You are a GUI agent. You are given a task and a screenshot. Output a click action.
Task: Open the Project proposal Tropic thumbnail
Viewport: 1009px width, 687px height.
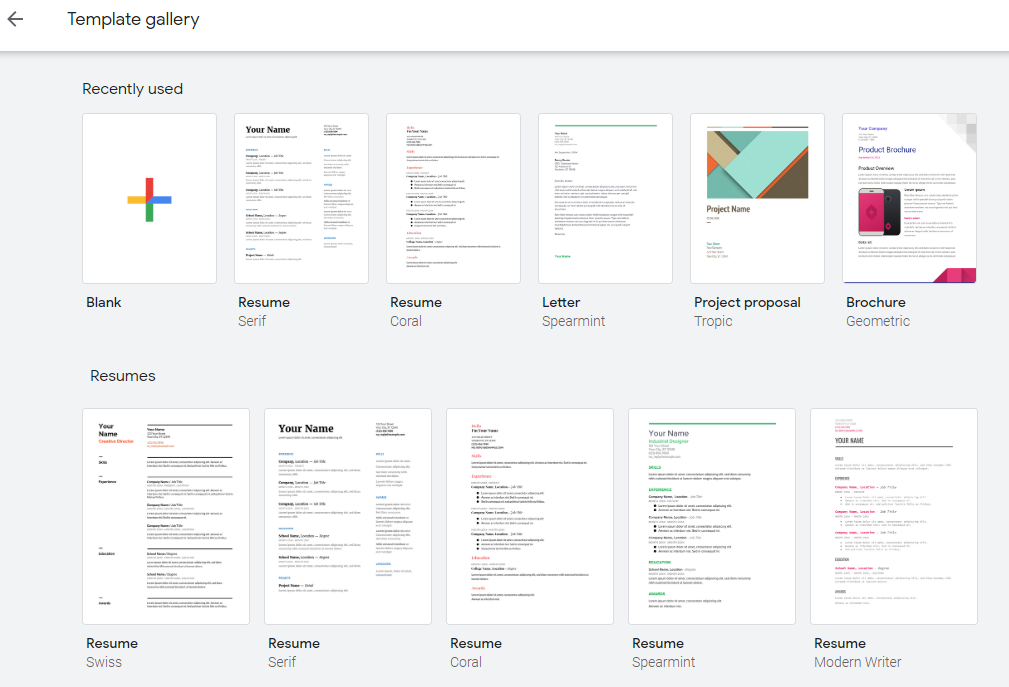(x=757, y=199)
